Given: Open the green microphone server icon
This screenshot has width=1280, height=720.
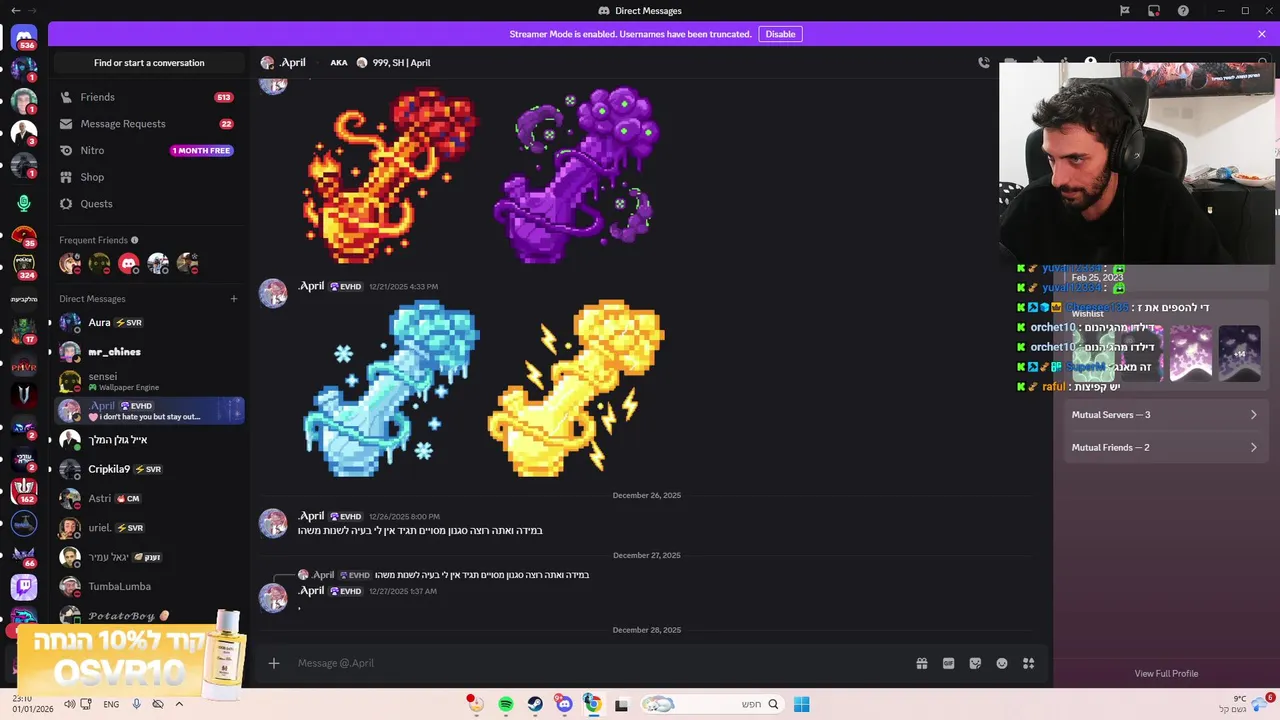Looking at the screenshot, I should tap(24, 203).
